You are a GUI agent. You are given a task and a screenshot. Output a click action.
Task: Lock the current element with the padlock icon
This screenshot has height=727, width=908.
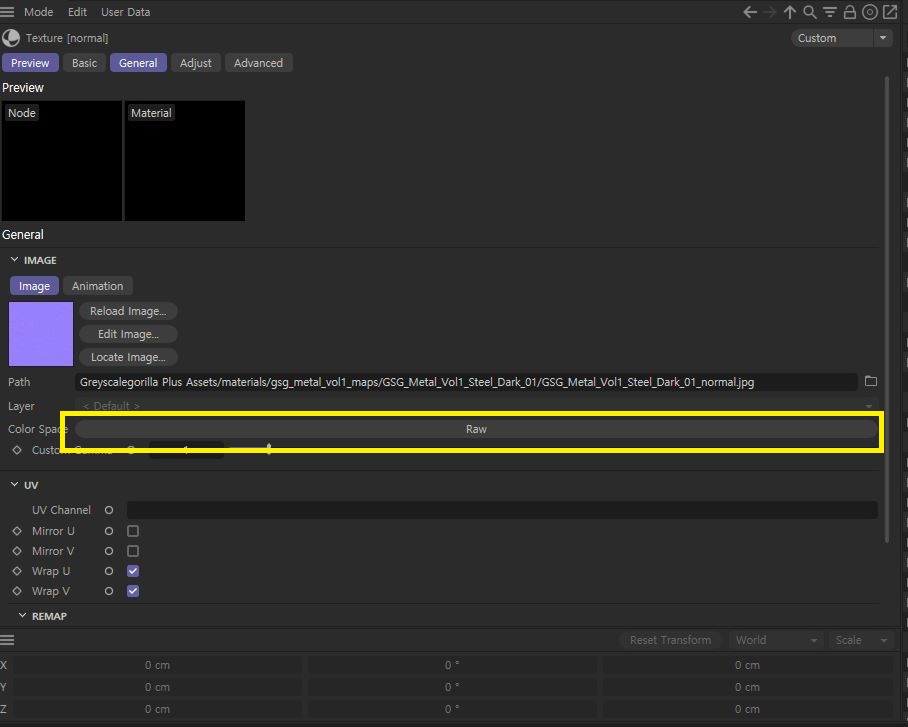click(x=850, y=12)
